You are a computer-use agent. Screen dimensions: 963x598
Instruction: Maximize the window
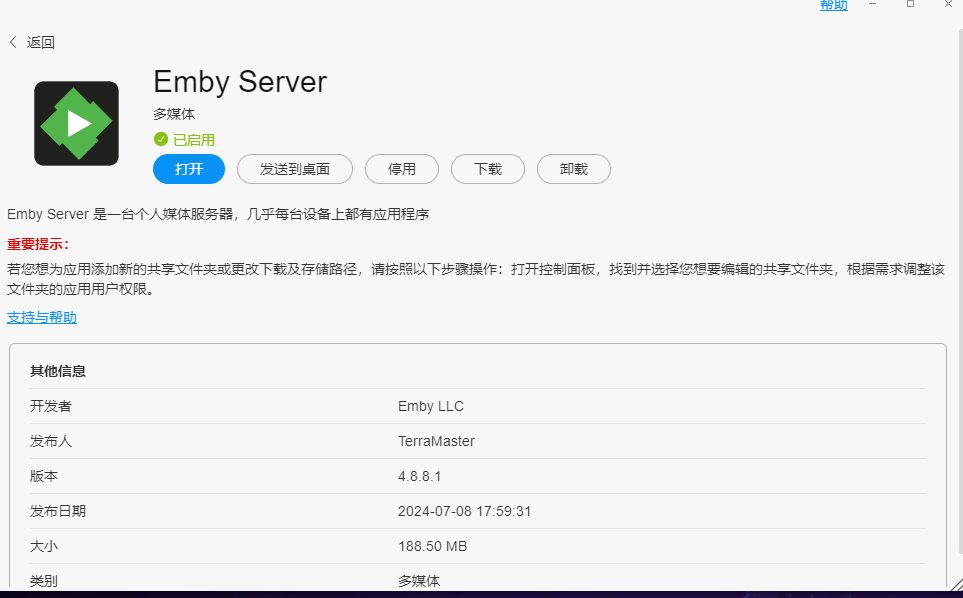[910, 4]
